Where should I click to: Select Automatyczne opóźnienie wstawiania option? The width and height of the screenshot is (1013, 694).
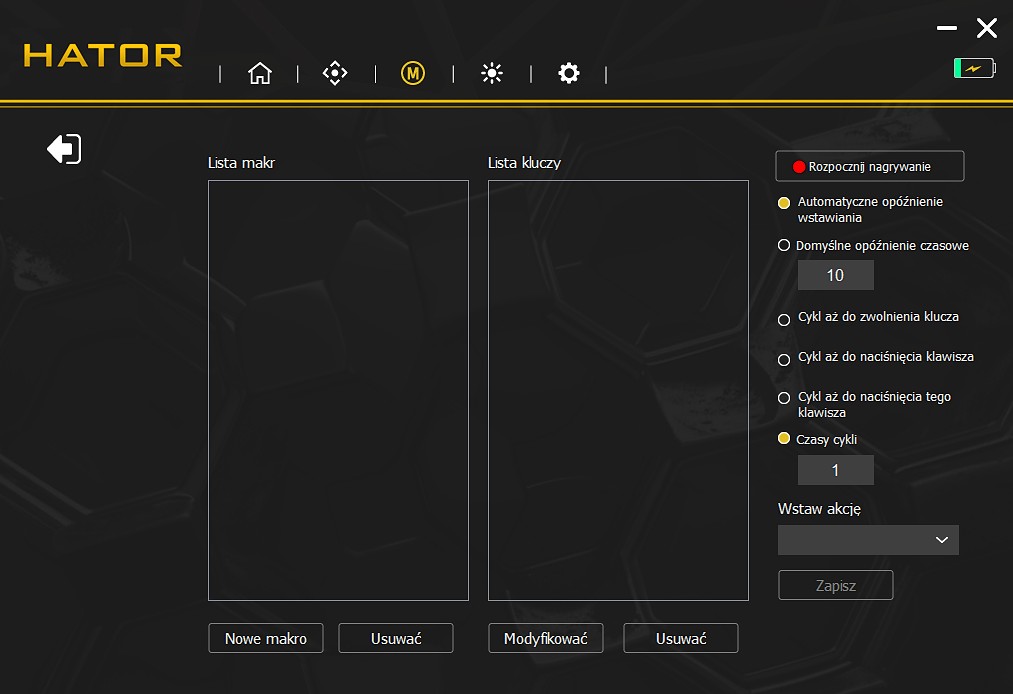pyautogui.click(x=783, y=203)
